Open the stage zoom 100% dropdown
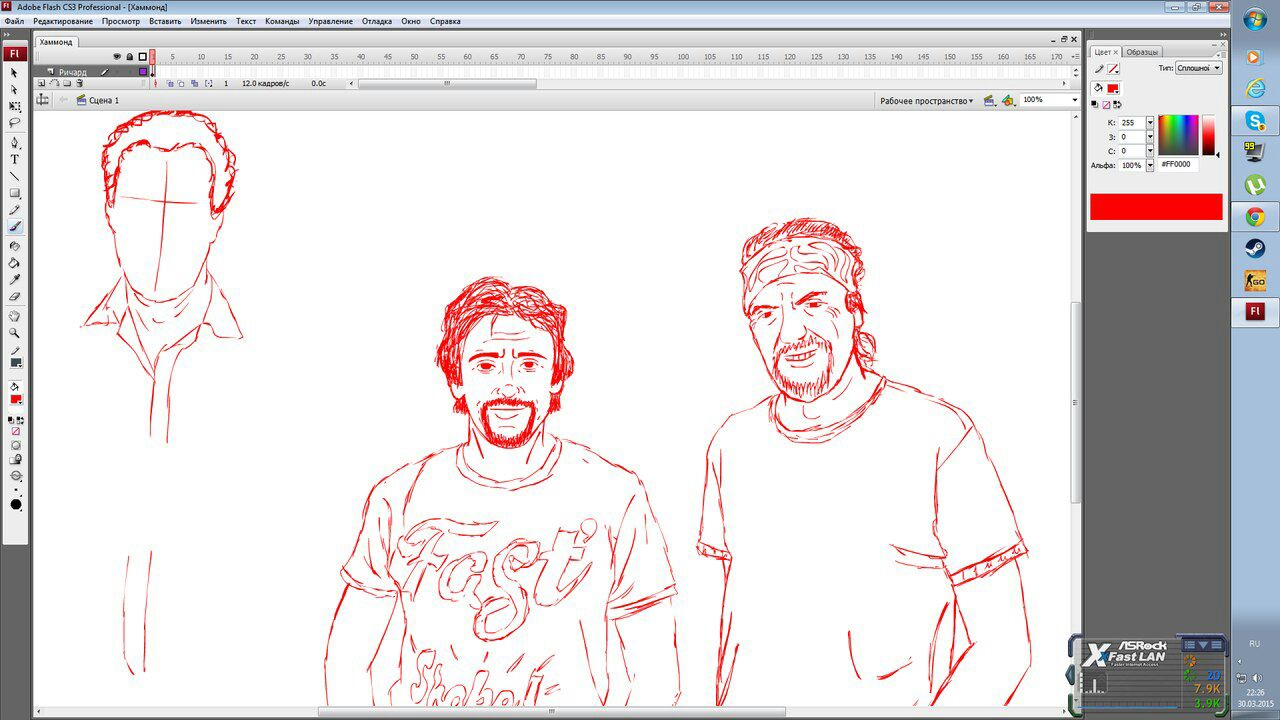1280x720 pixels. pyautogui.click(x=1049, y=100)
